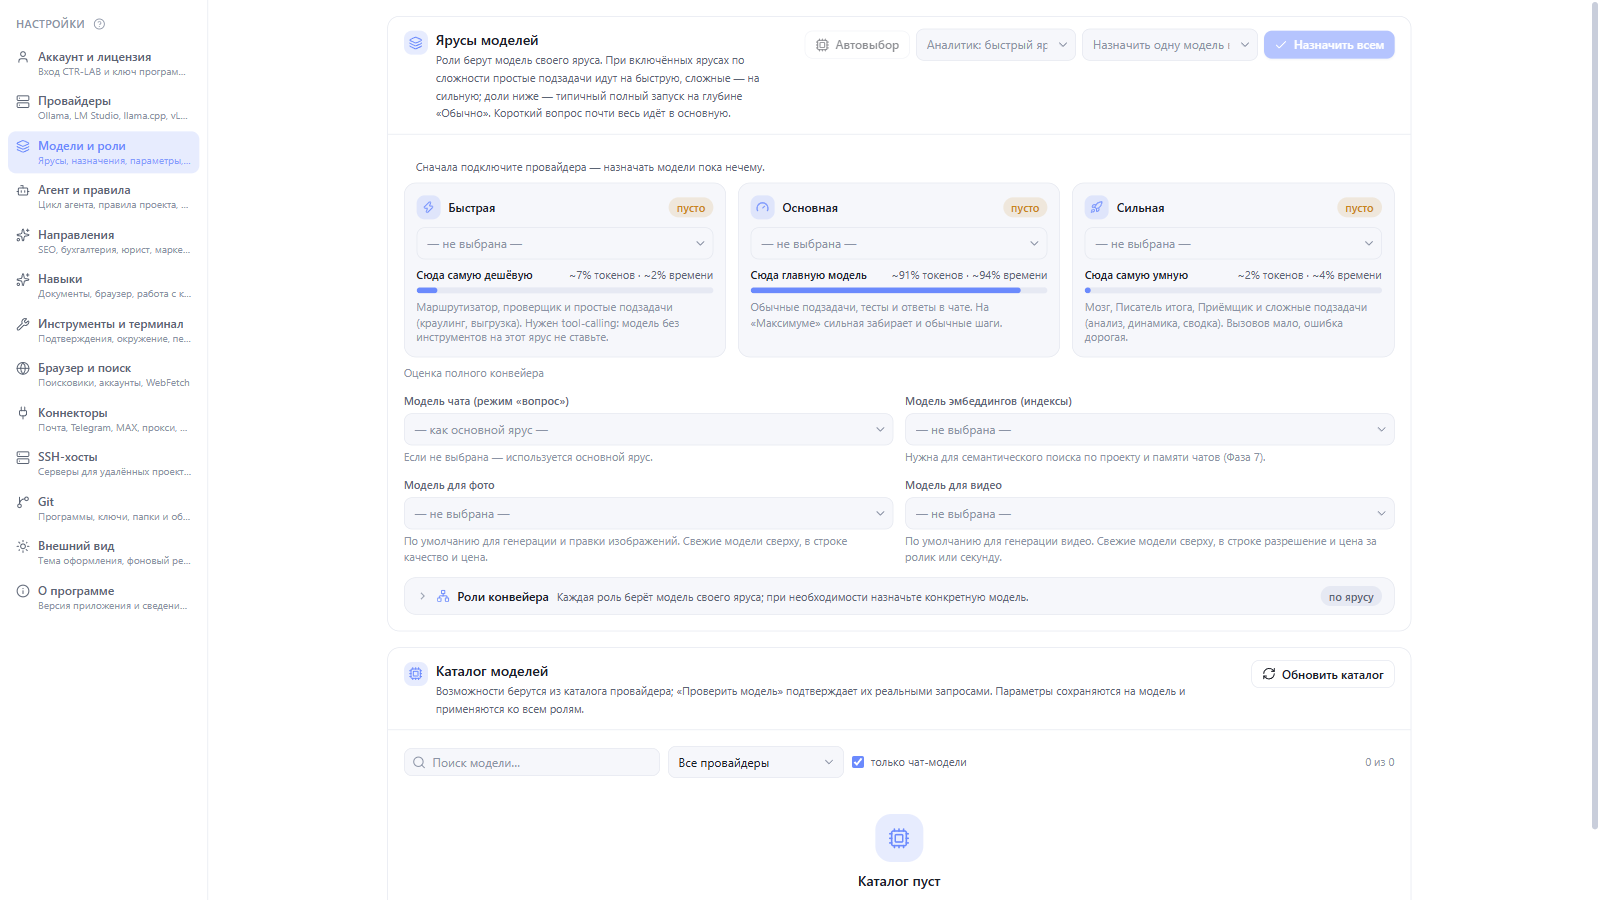Click the Коннекторы plug icon
This screenshot has width=1600, height=900.
[x=23, y=413]
